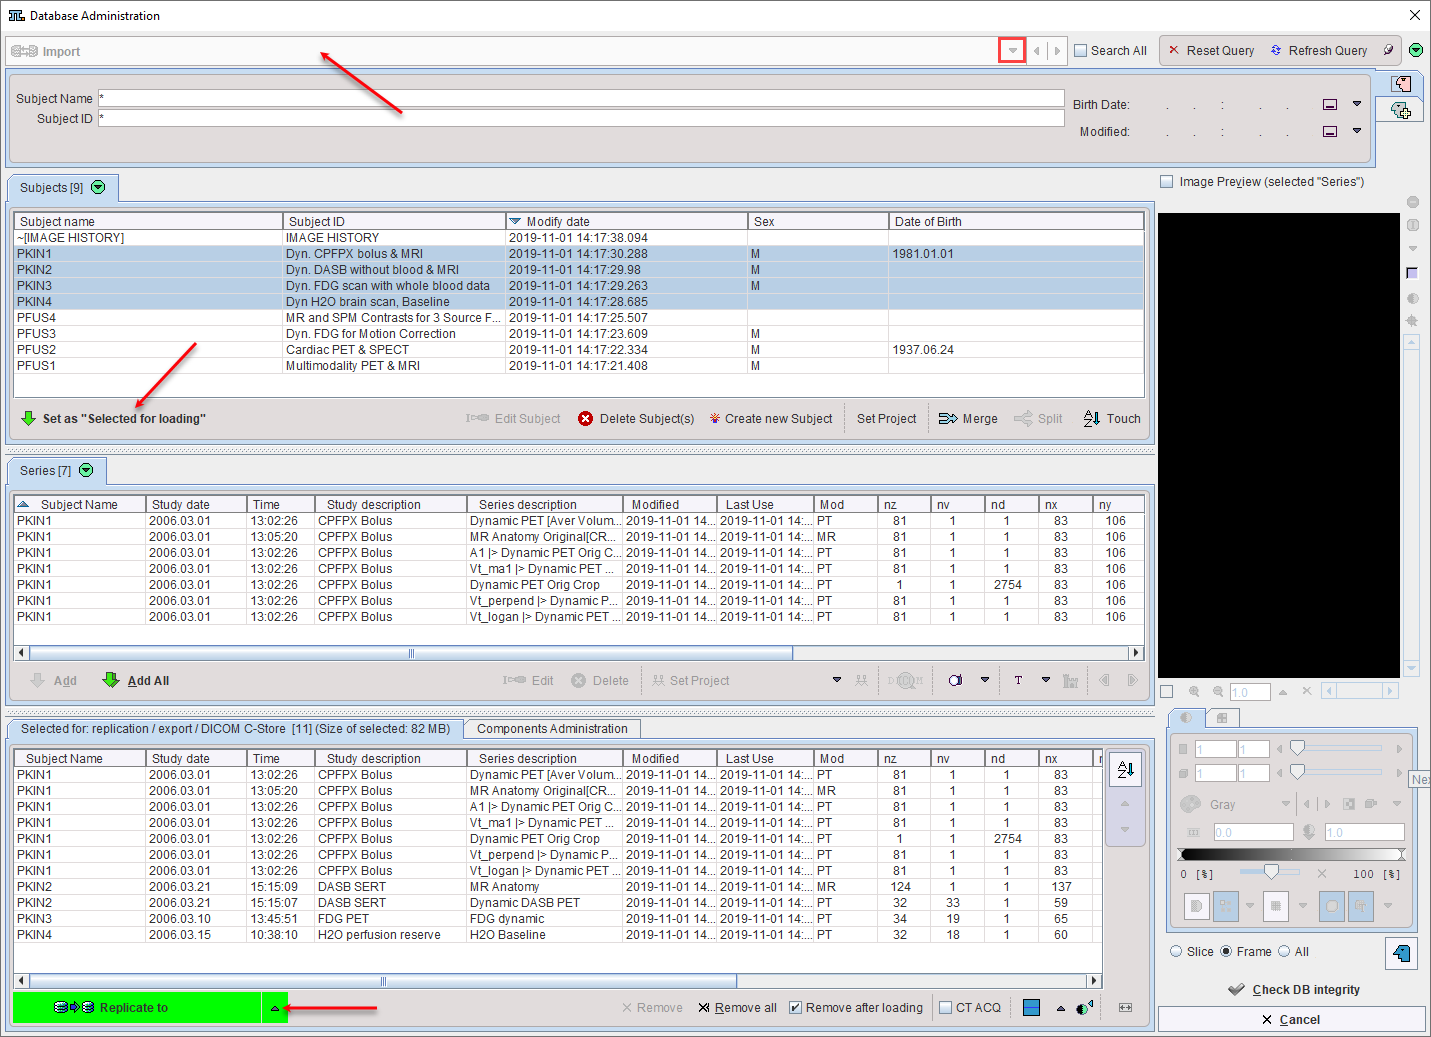The image size is (1431, 1037).
Task: Click the Refresh Query blue arrows icon
Action: click(1276, 50)
